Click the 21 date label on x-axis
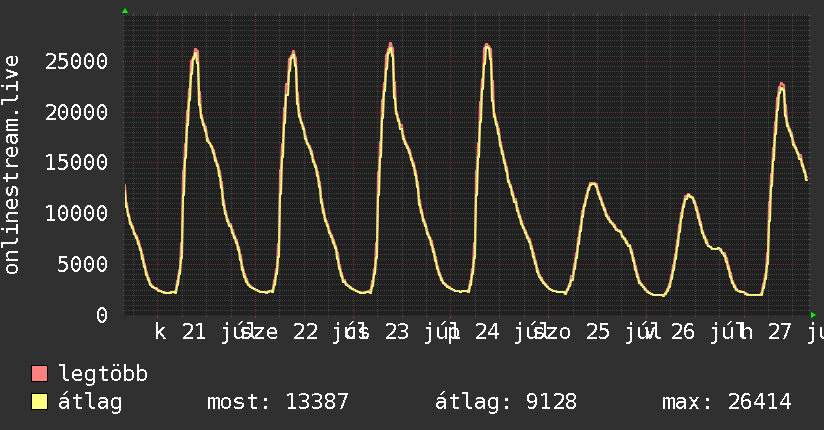The width and height of the screenshot is (824, 430). [194, 332]
